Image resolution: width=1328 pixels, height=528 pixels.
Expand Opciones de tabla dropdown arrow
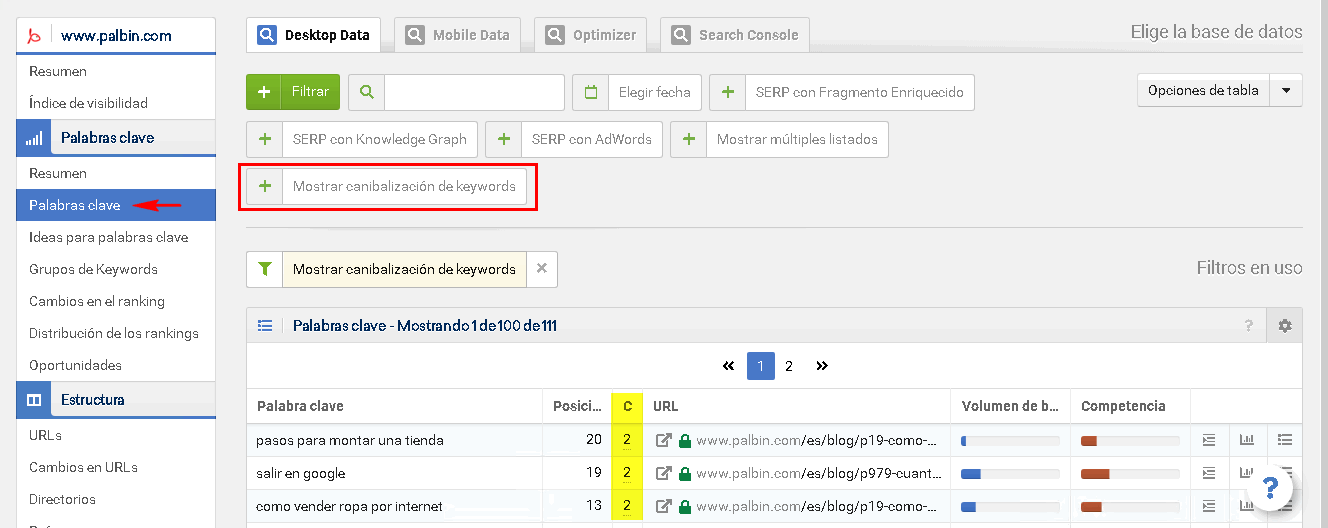(1286, 90)
